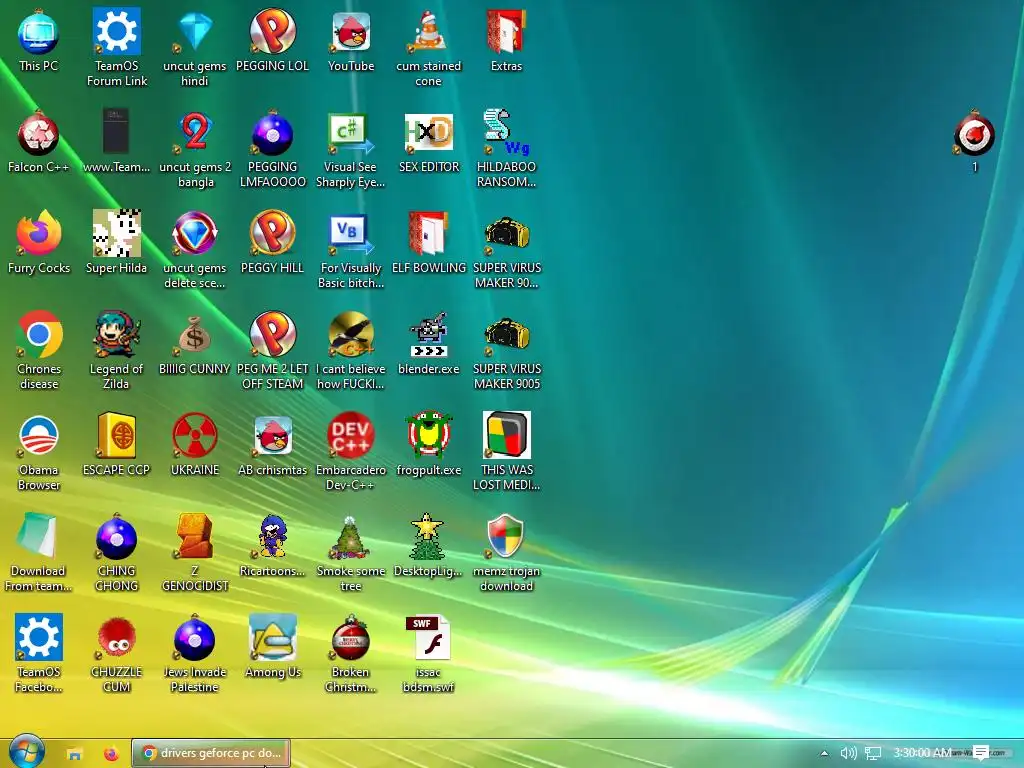Launch the Super Hilda pixel icon
The height and width of the screenshot is (768, 1024).
(116, 234)
